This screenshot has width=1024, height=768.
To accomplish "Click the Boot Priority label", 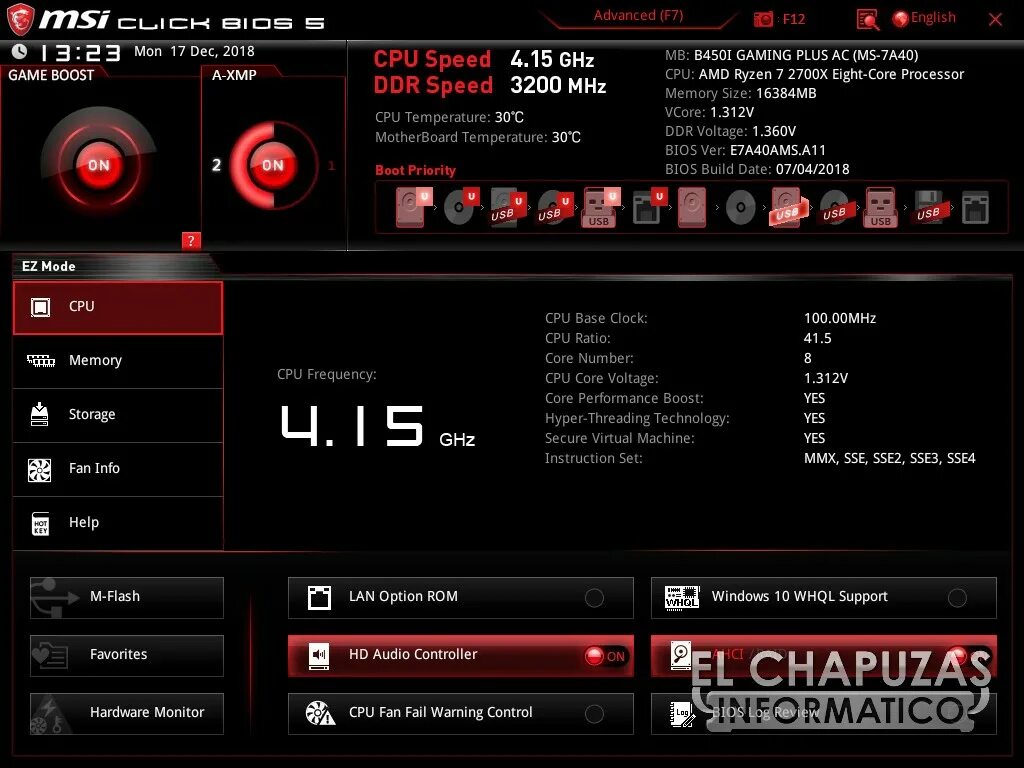I will [x=415, y=170].
